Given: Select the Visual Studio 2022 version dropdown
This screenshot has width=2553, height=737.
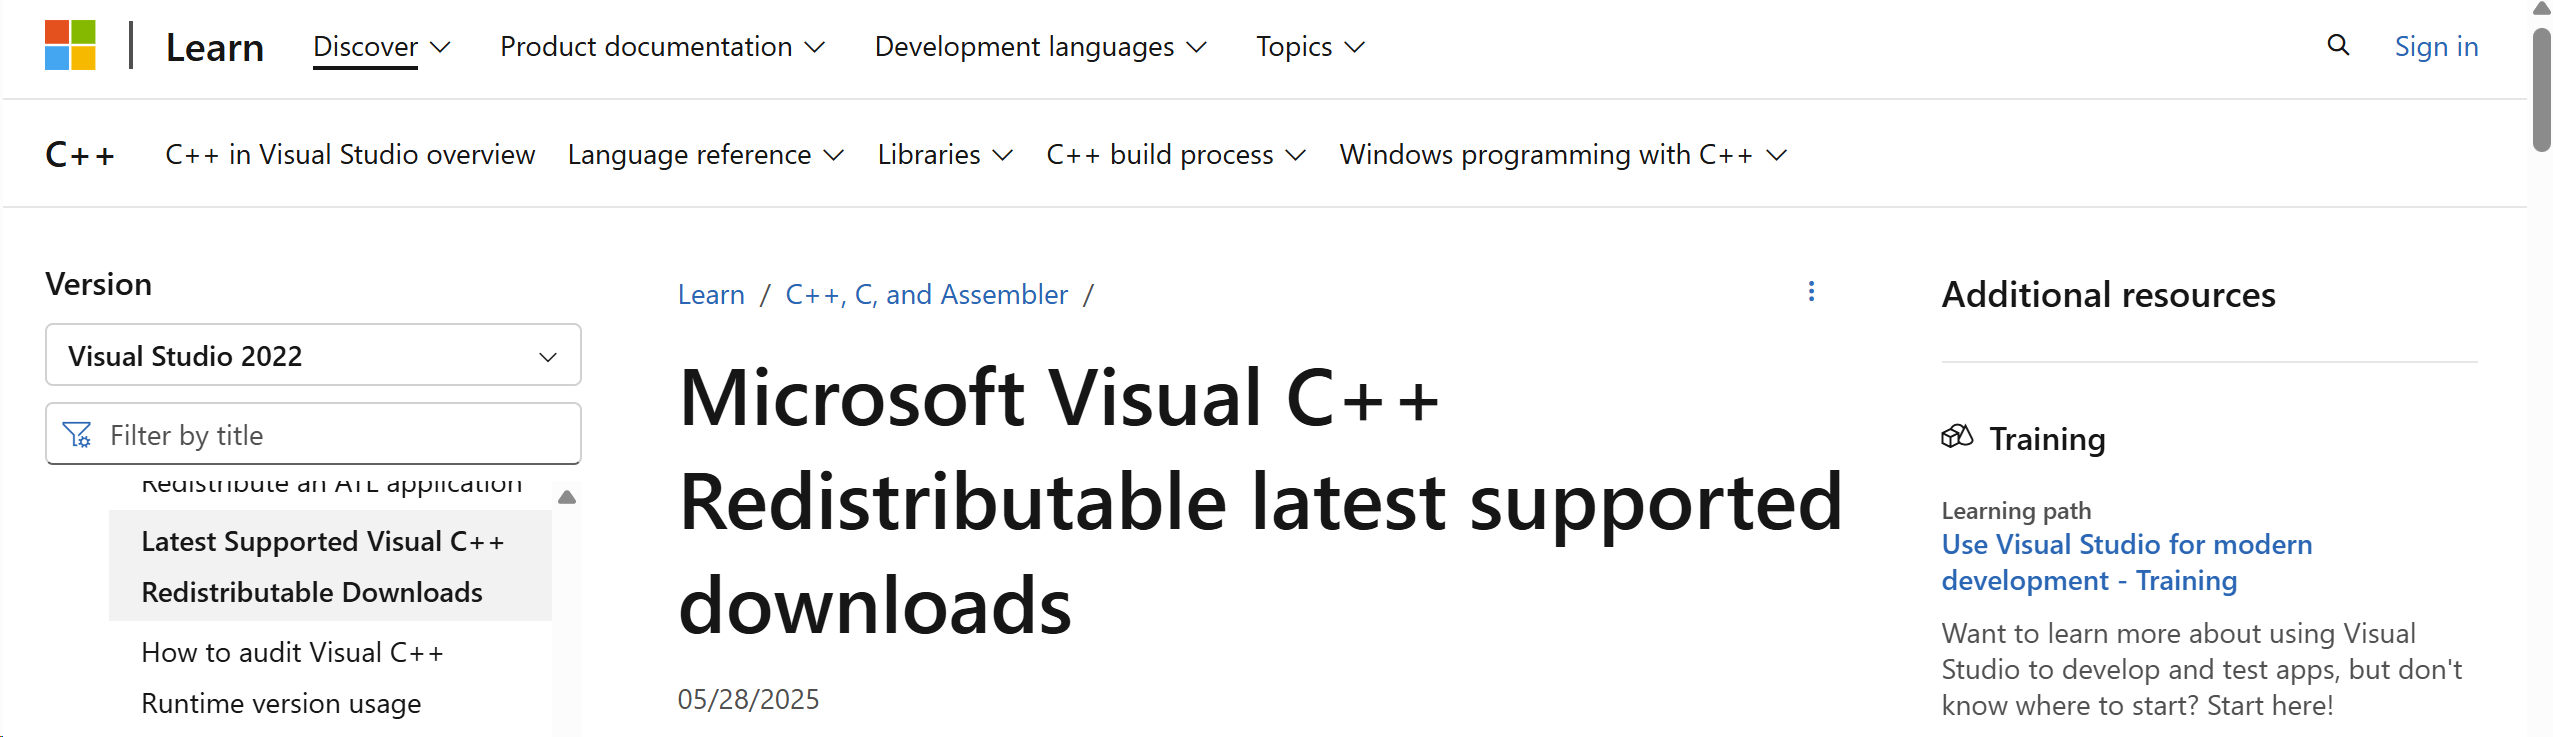Looking at the screenshot, I should point(313,355).
